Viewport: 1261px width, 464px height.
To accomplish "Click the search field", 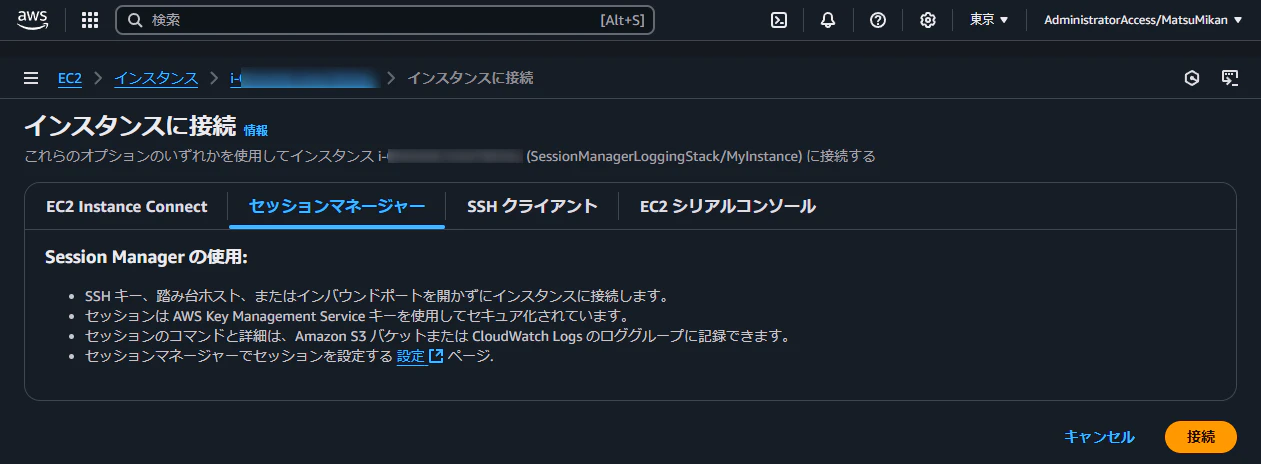I will point(385,20).
